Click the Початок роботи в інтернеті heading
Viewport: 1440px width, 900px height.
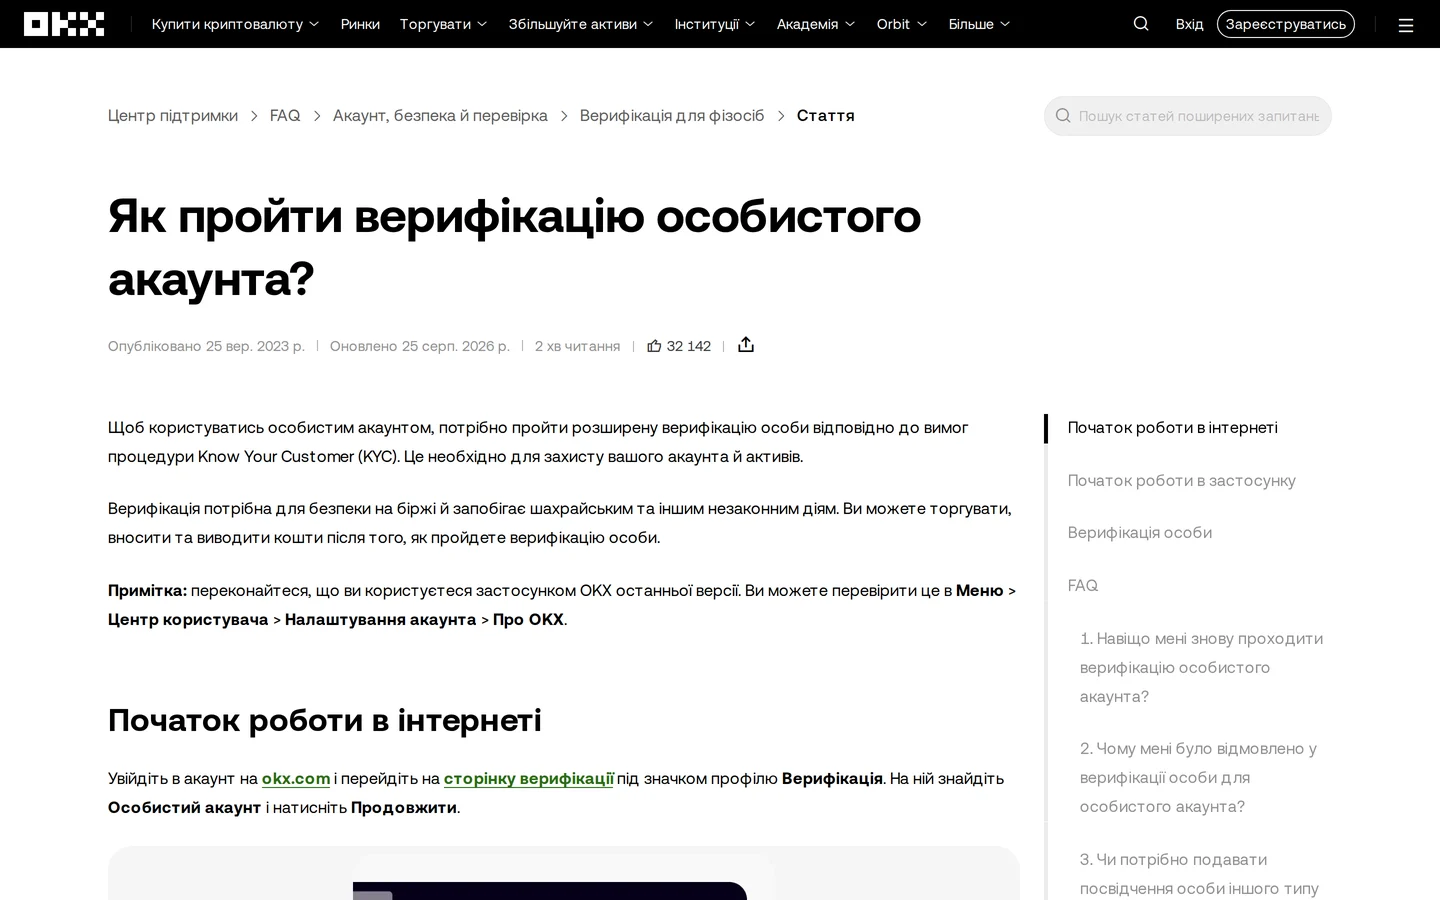coord(325,720)
